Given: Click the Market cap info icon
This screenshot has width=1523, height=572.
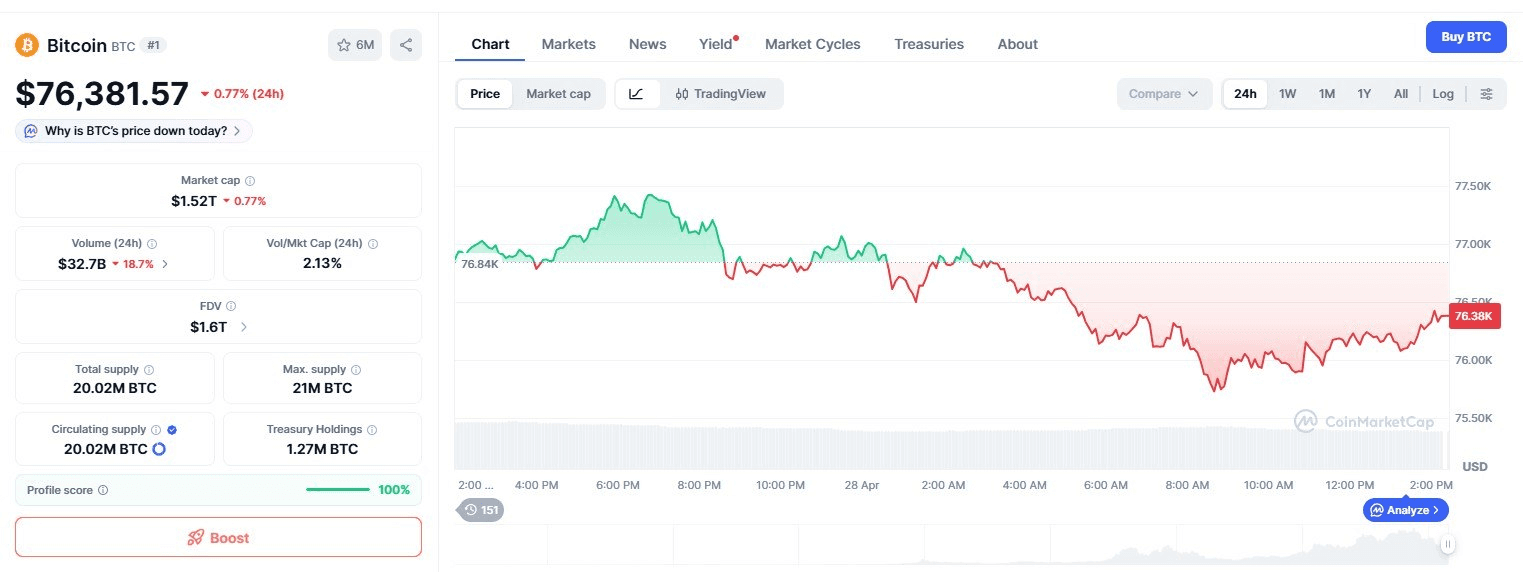Looking at the screenshot, I should click(x=250, y=181).
